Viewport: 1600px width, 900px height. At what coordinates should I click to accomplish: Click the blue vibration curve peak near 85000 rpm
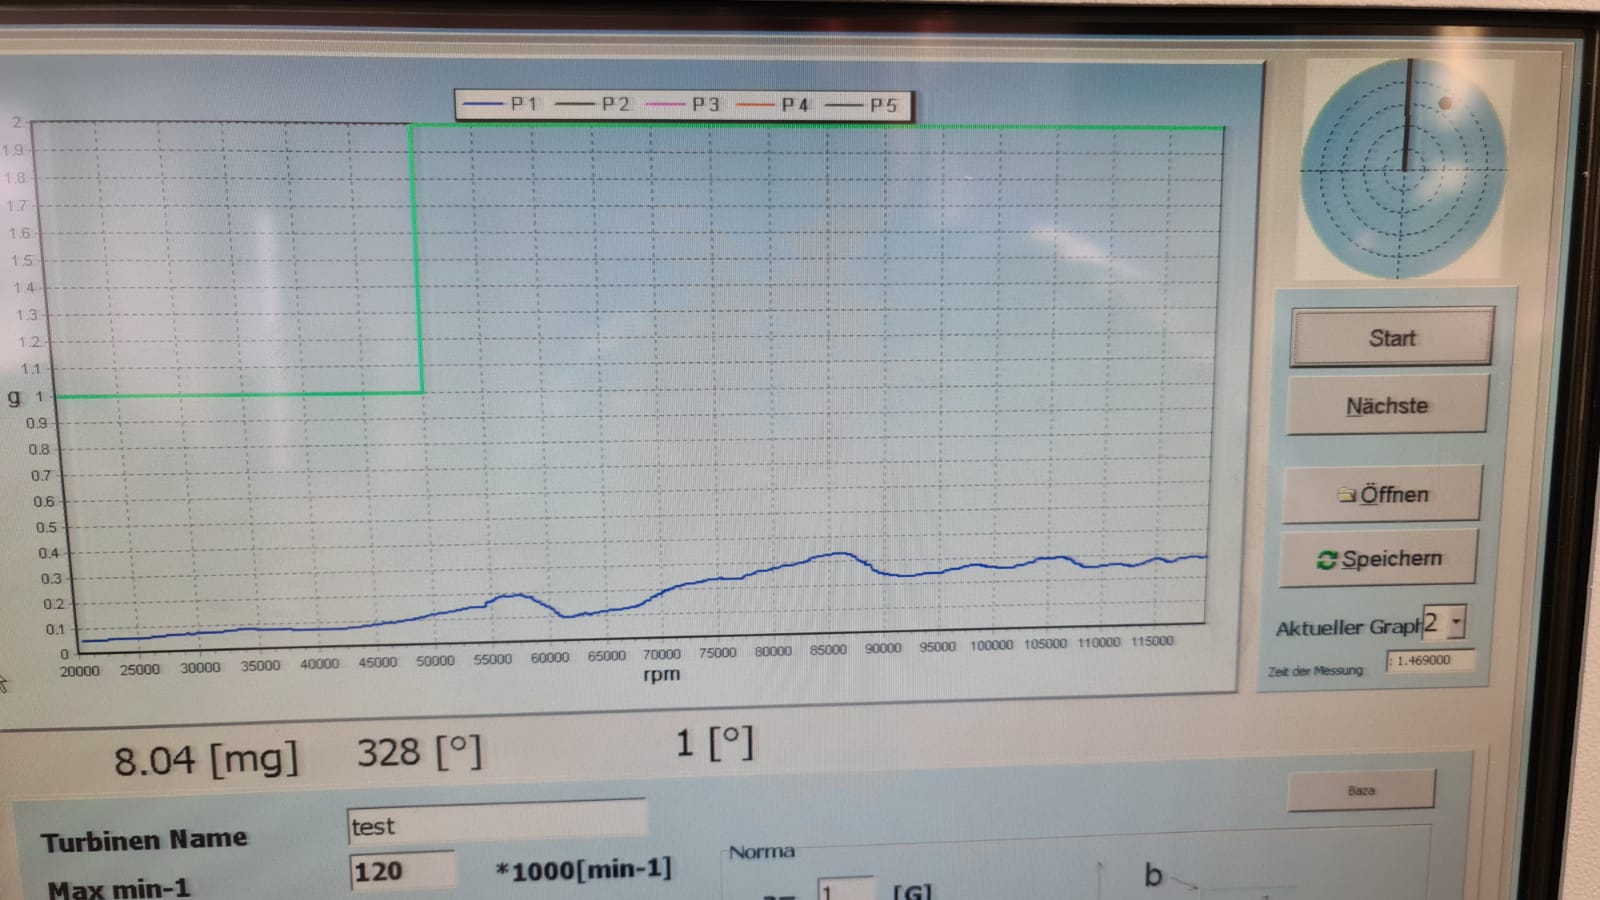coord(840,554)
